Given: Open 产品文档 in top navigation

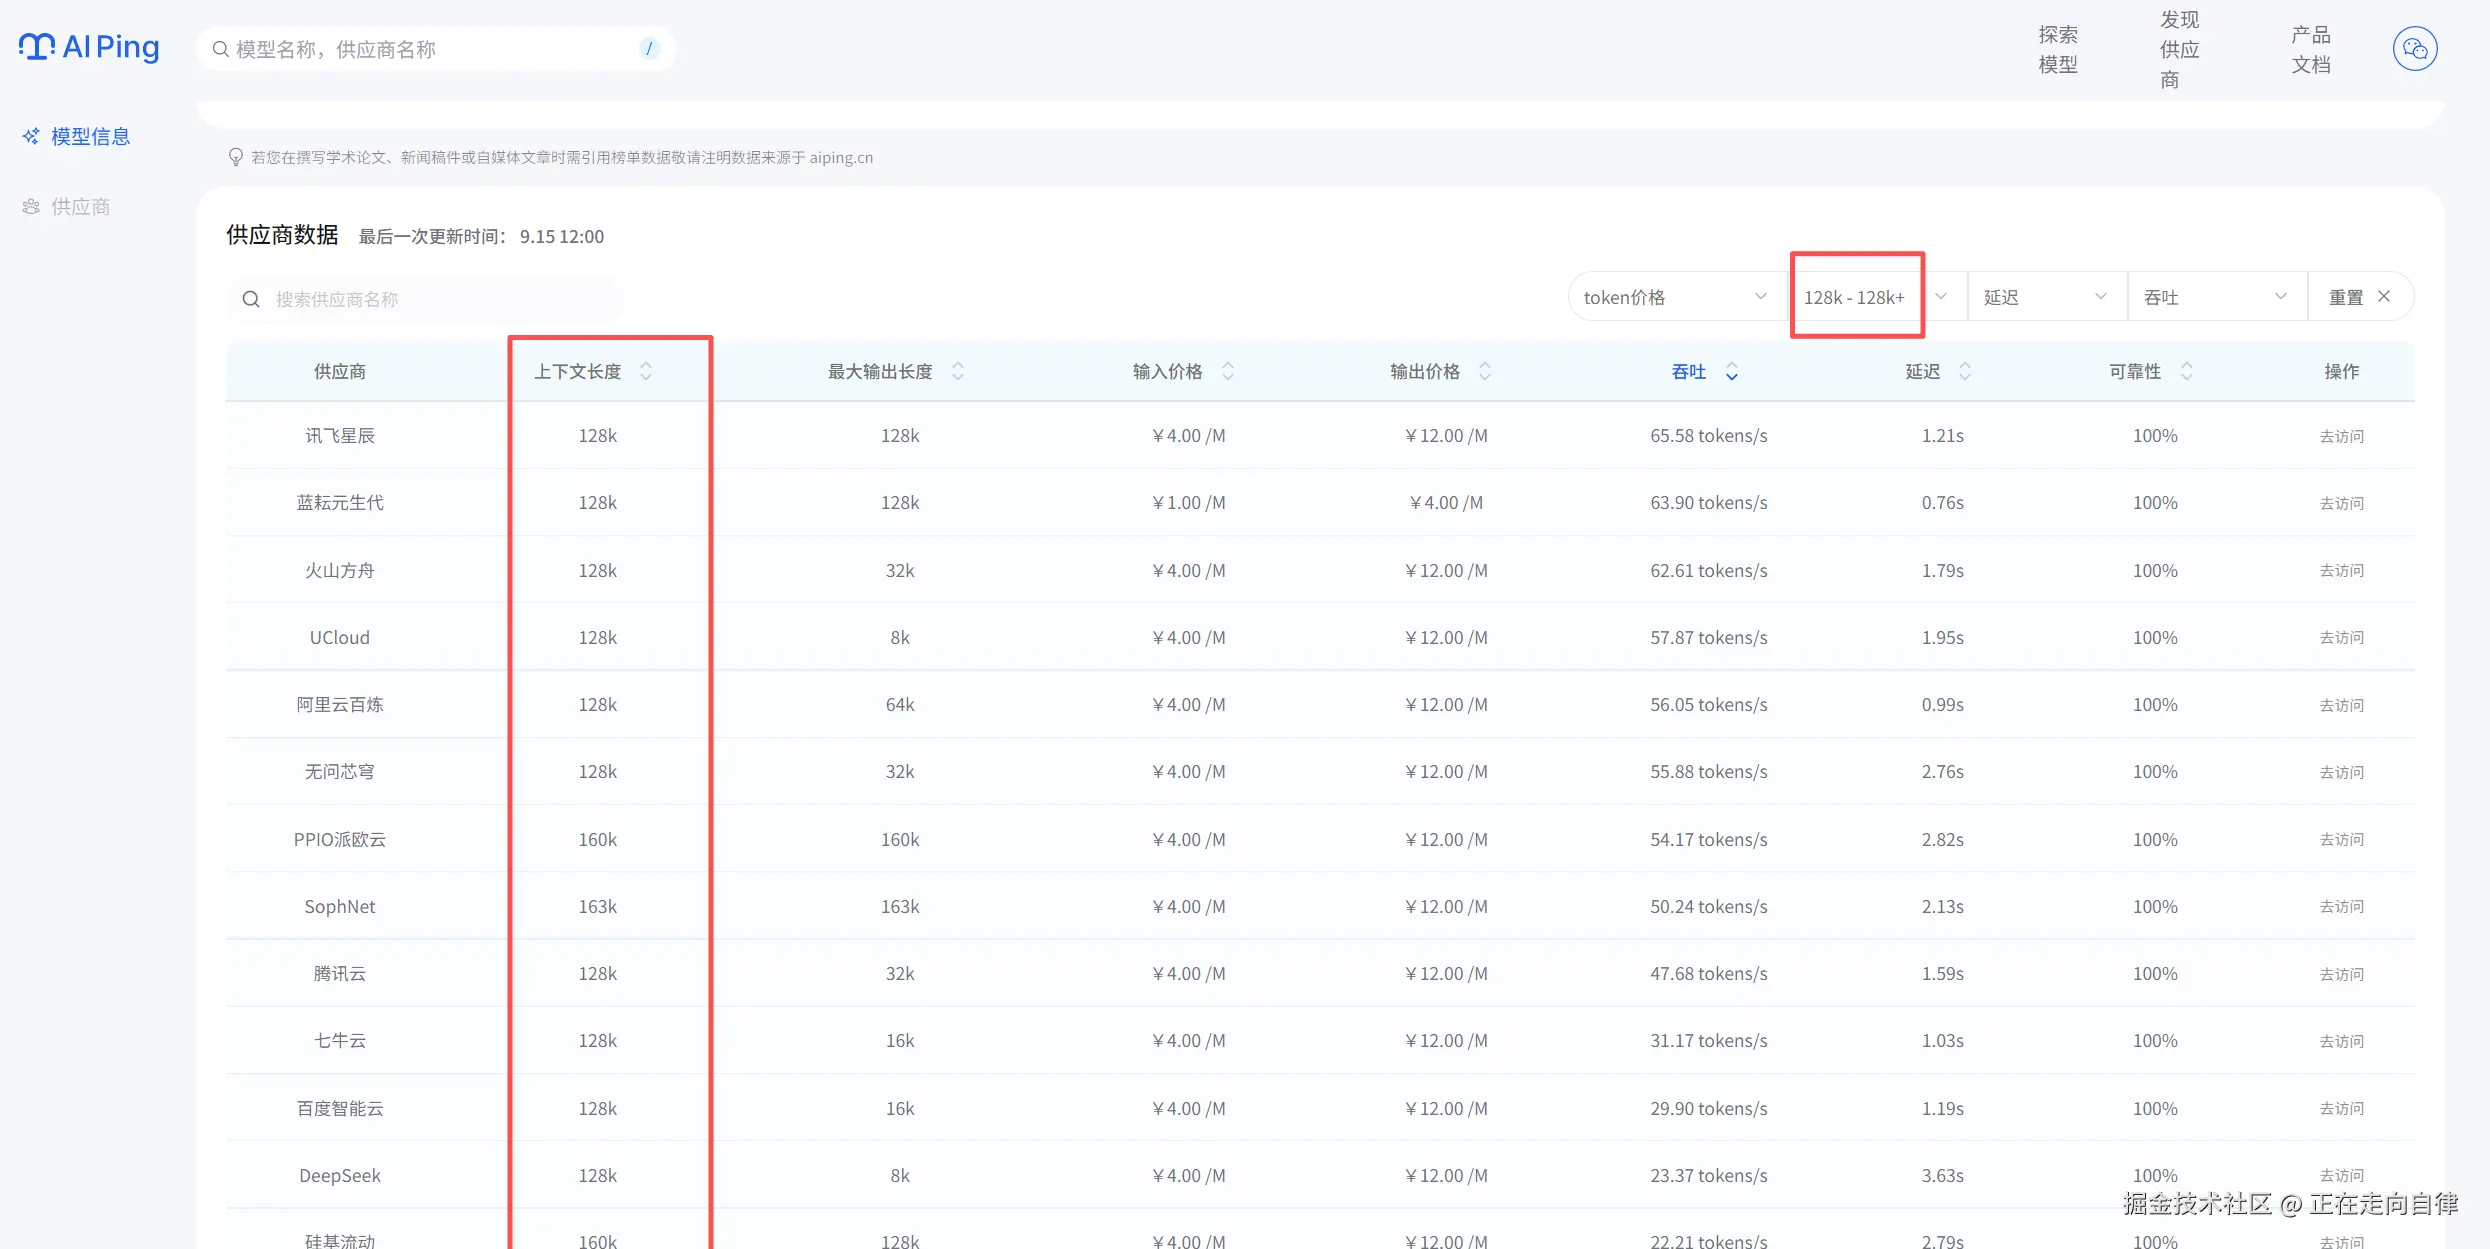Looking at the screenshot, I should [2310, 49].
